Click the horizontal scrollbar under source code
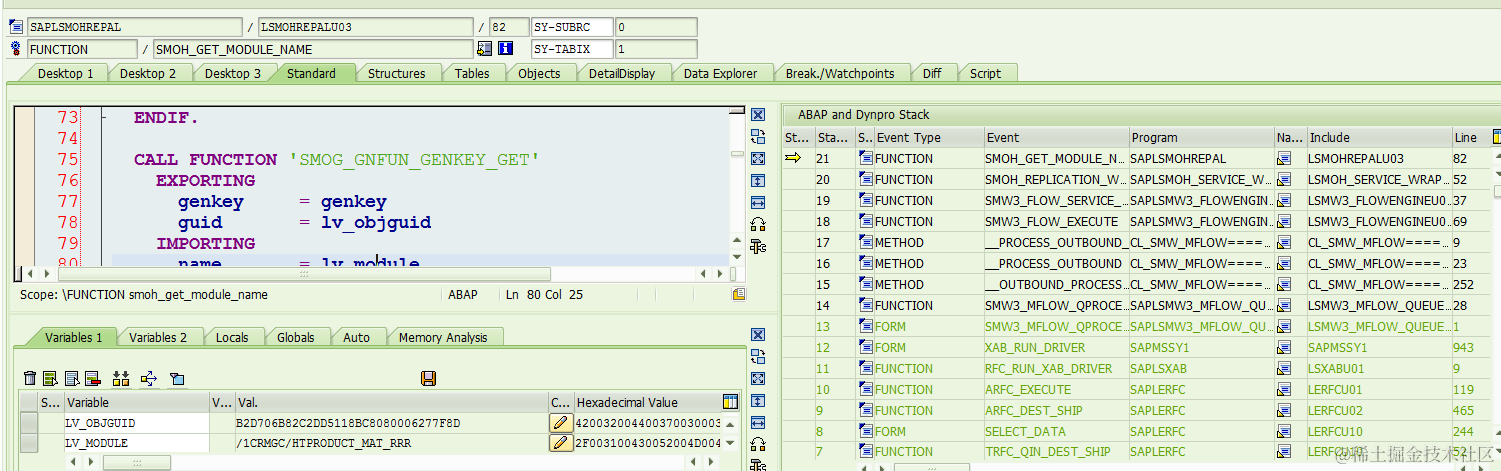This screenshot has height=471, width=1501. click(304, 273)
